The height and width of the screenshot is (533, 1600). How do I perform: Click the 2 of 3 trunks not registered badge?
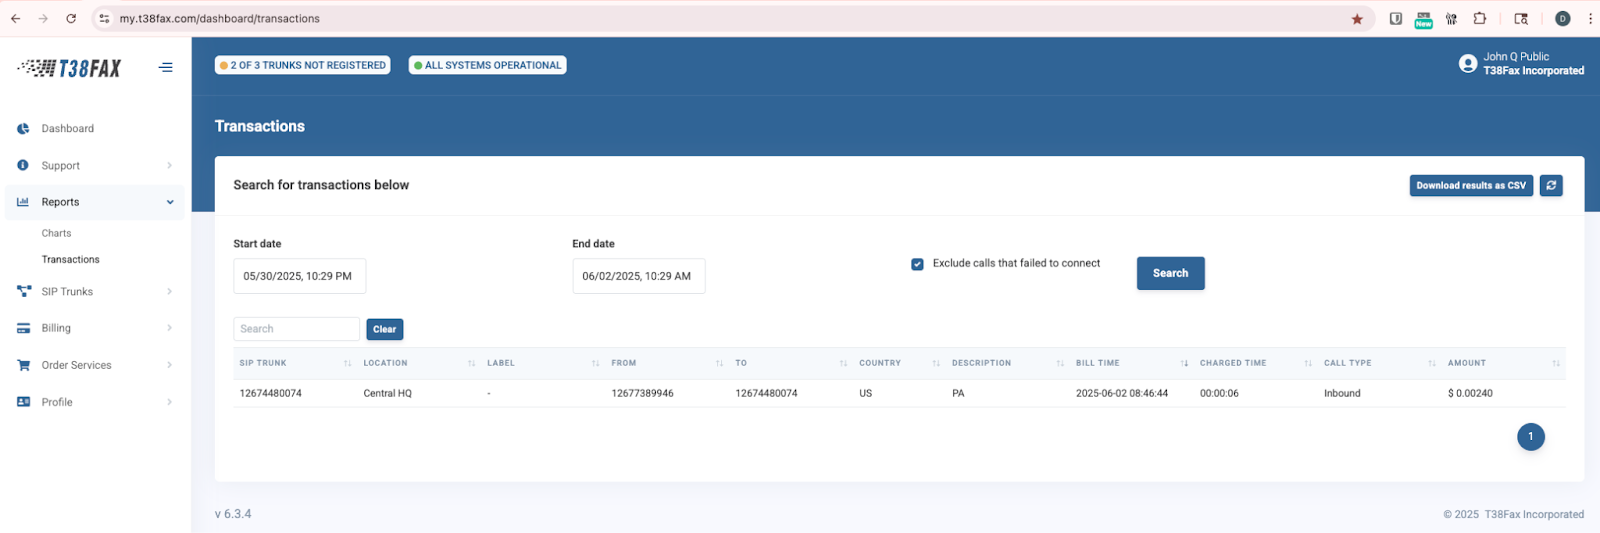[x=303, y=65]
